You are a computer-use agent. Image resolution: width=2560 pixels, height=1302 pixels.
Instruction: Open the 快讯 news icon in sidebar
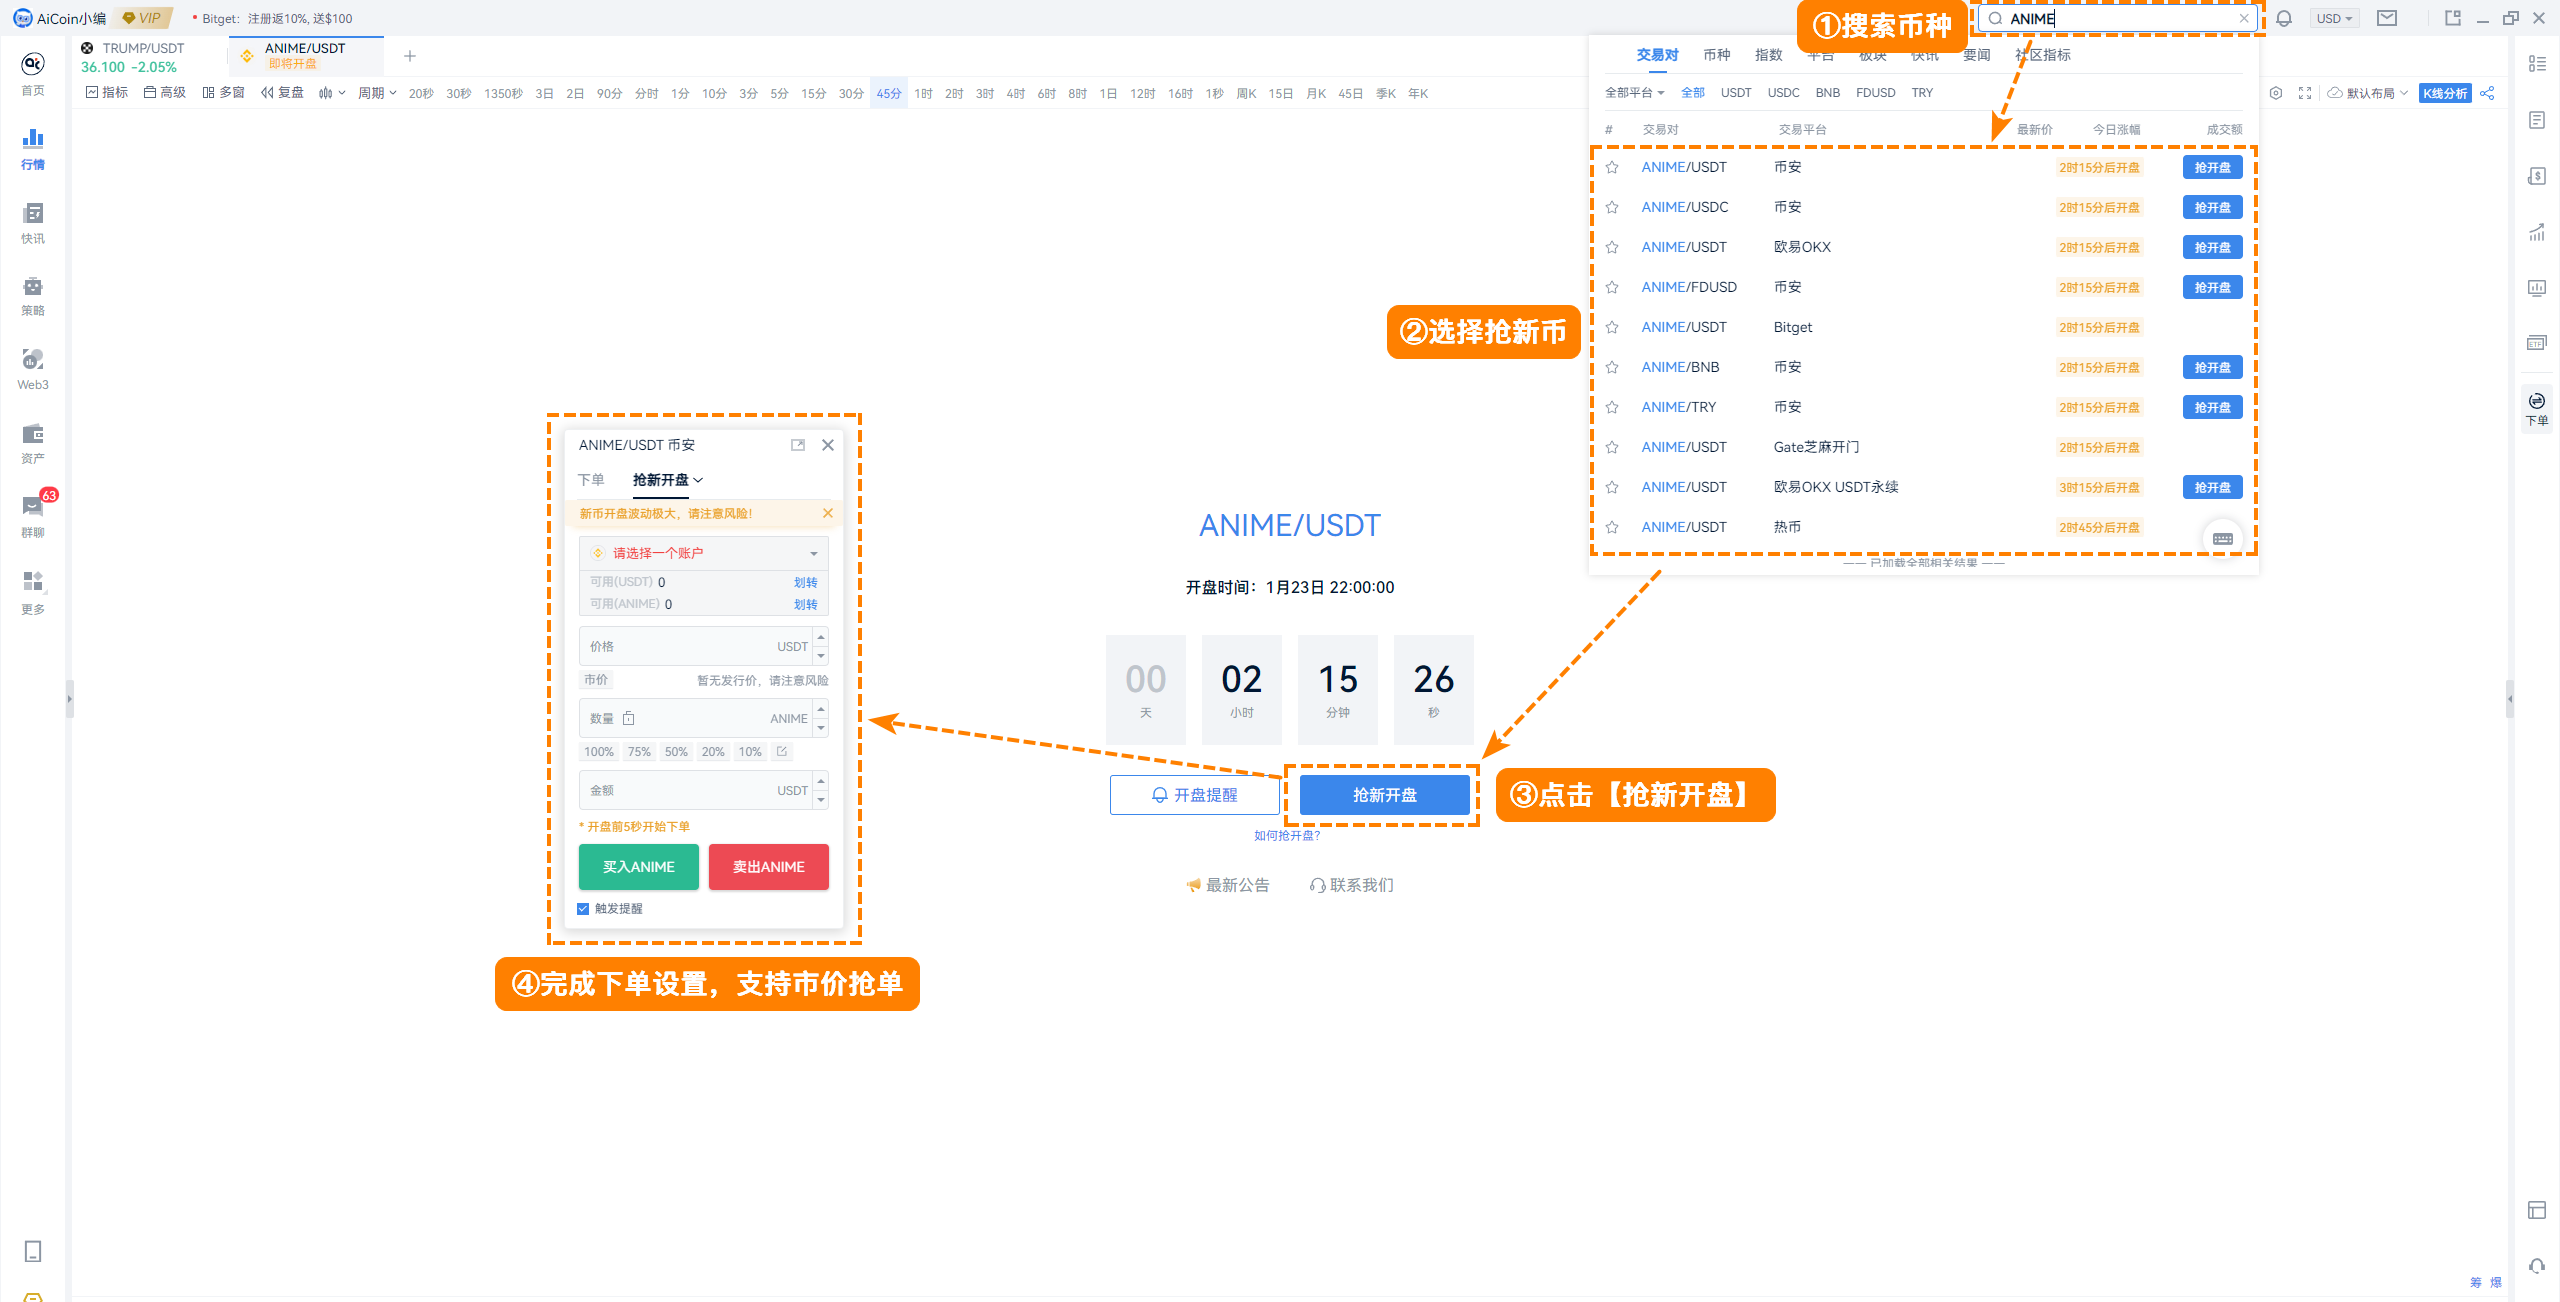(33, 222)
